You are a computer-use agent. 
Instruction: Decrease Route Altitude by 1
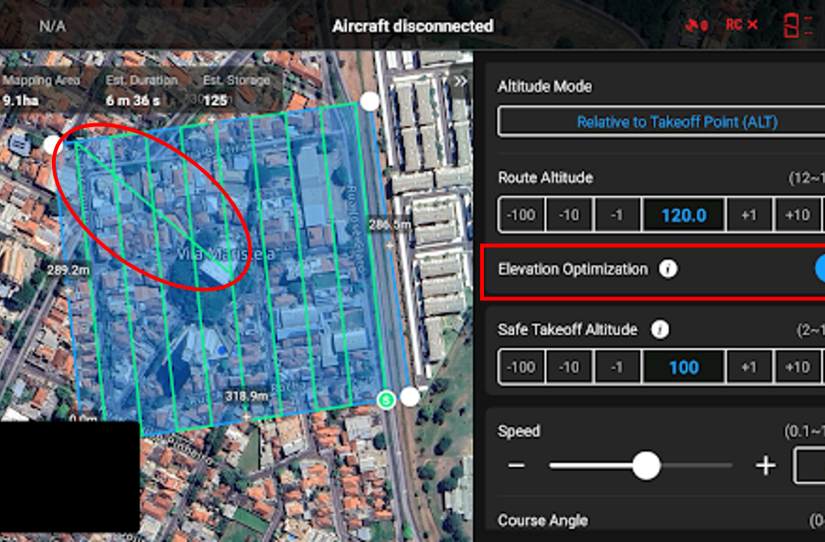click(617, 215)
